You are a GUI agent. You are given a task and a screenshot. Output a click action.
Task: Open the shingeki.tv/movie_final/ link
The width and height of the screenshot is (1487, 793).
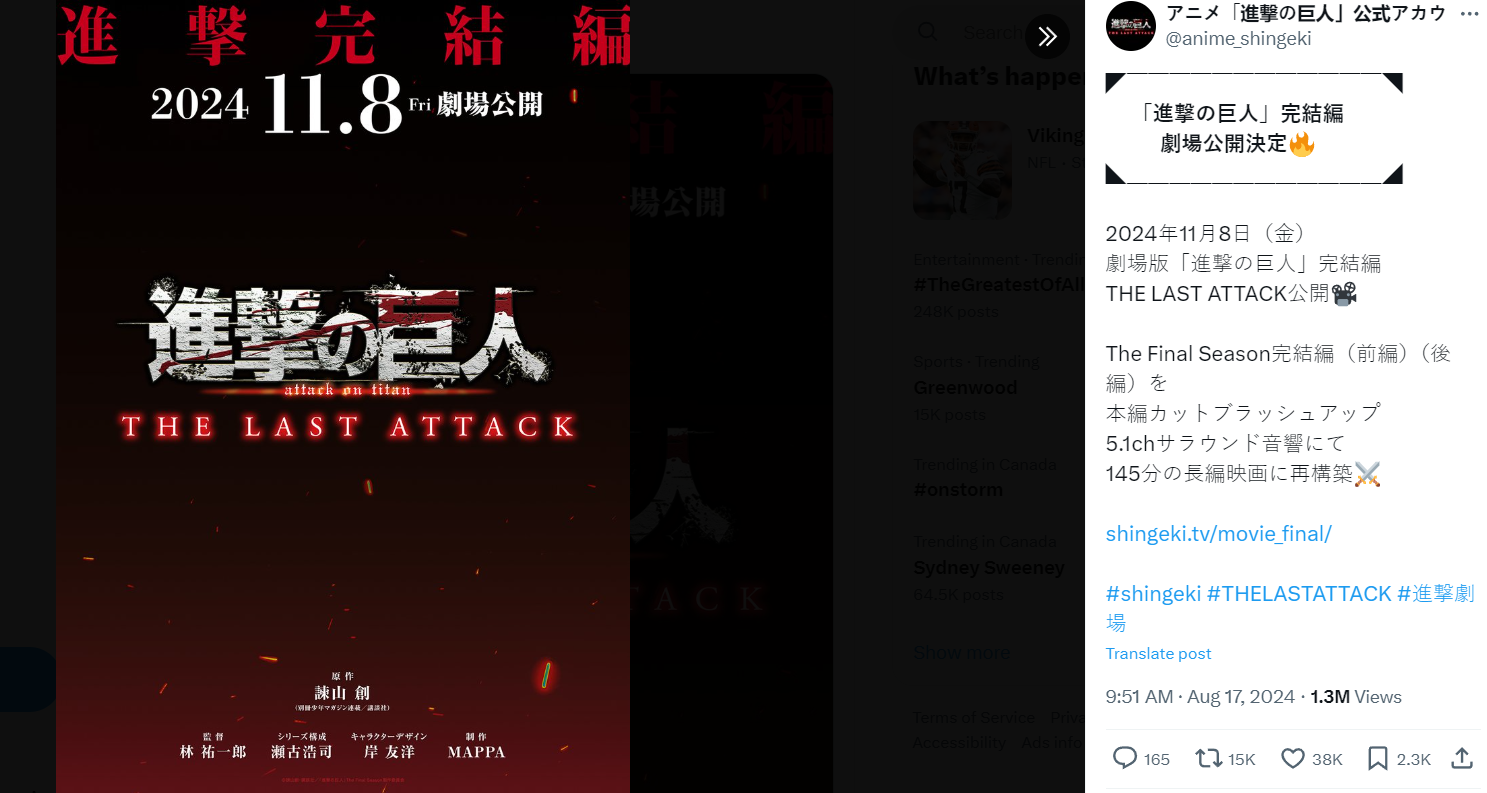(x=1218, y=534)
